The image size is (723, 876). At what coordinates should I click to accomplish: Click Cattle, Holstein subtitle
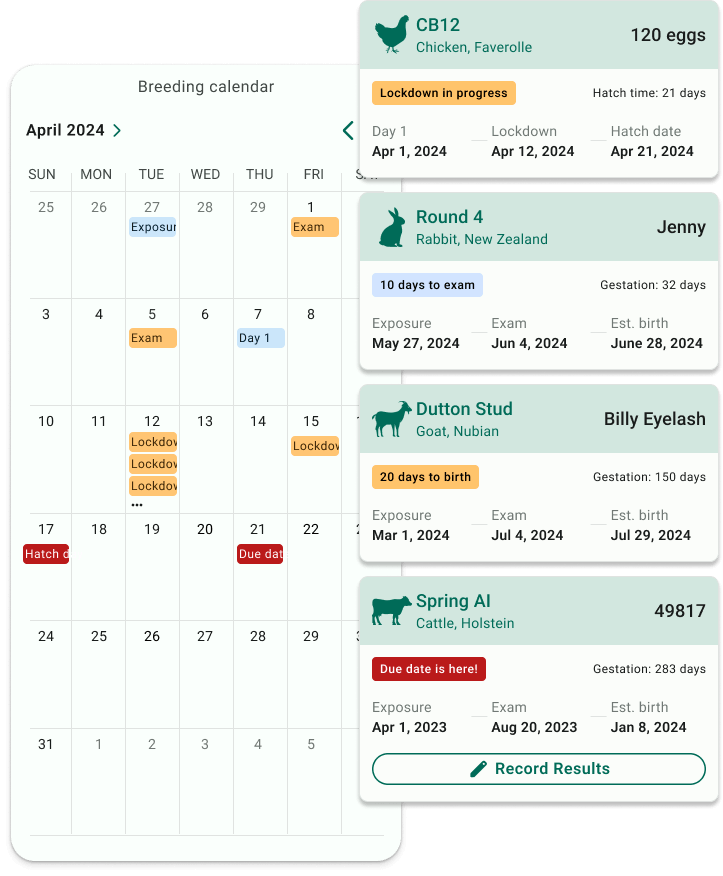[465, 623]
